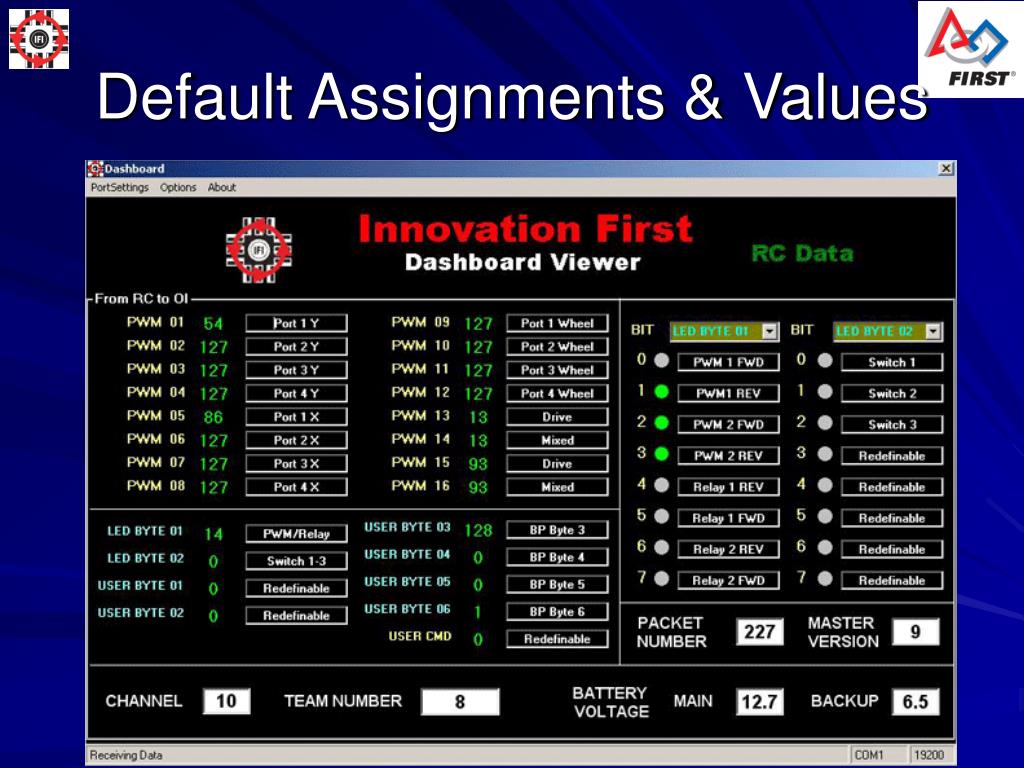Click the PACKET NUMBER value field
The width and height of the screenshot is (1024, 768).
[760, 632]
